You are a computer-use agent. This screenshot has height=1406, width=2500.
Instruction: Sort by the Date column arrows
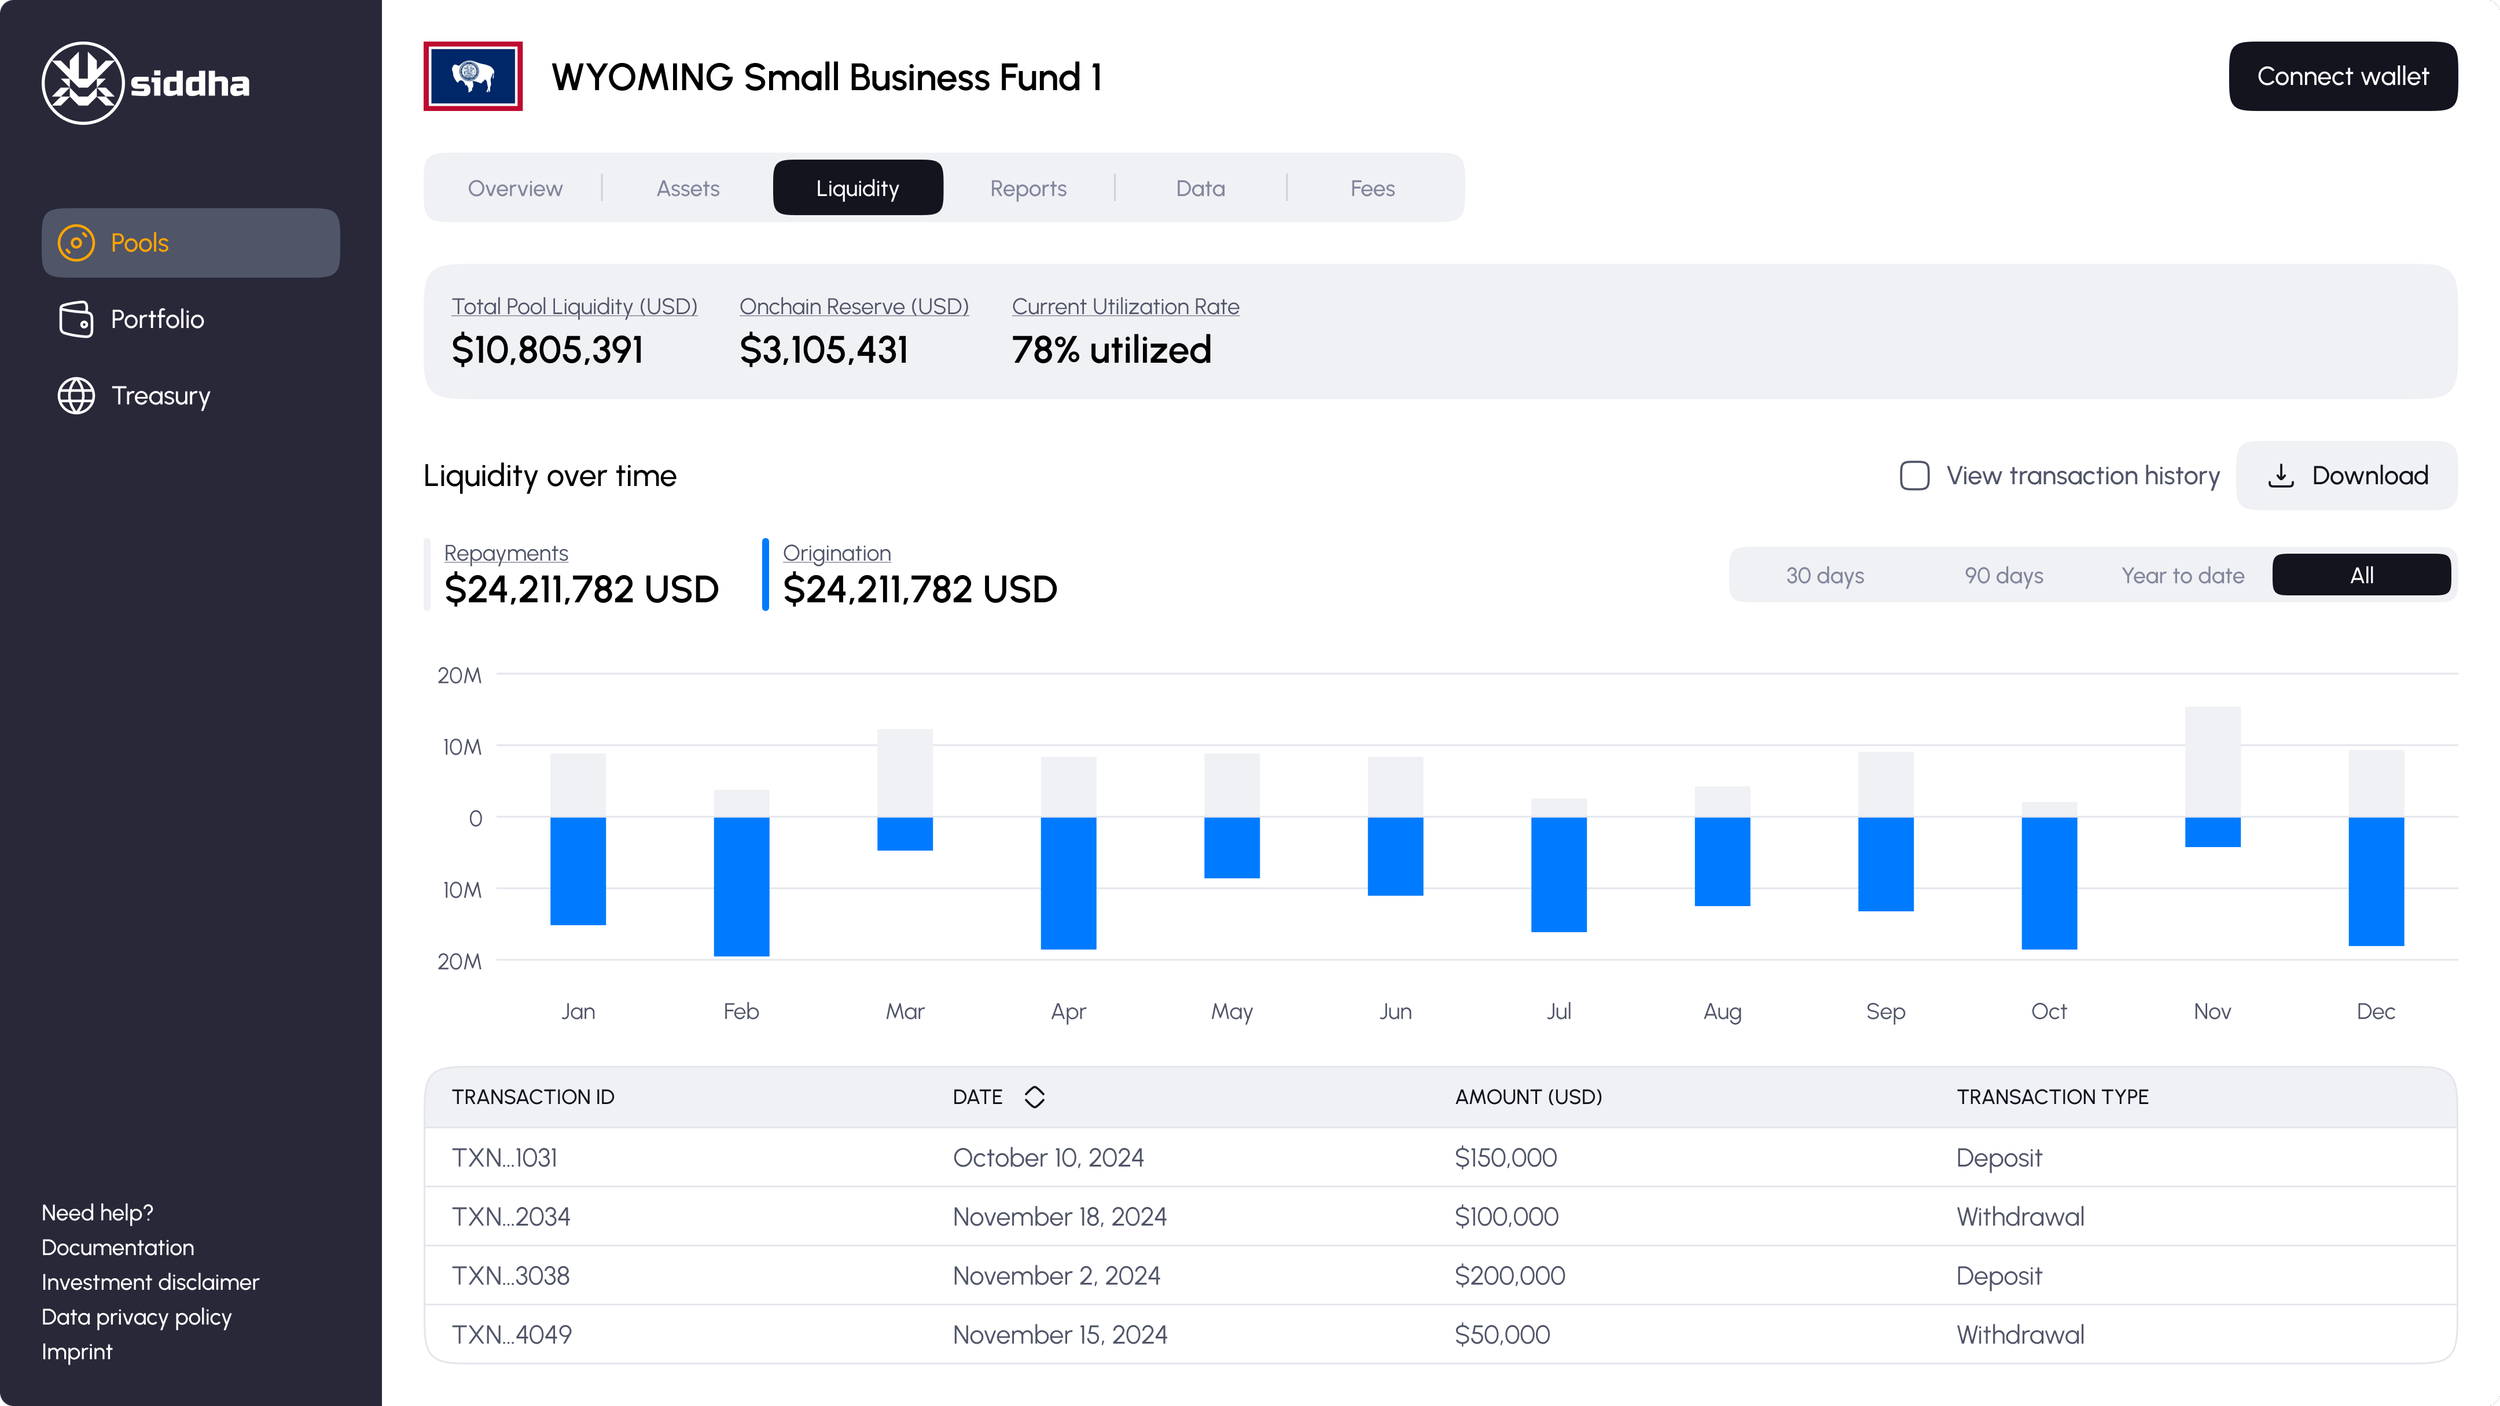(x=1034, y=1097)
